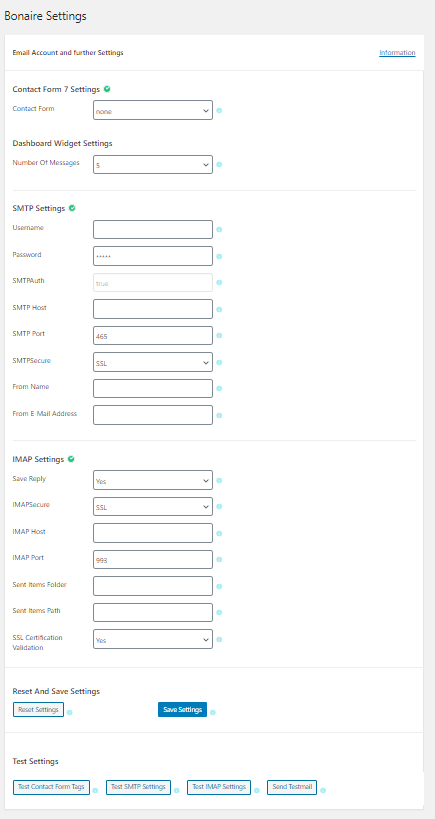Screen dimensions: 435x819
Task: Open the Save Reply dropdown
Action: point(153,480)
